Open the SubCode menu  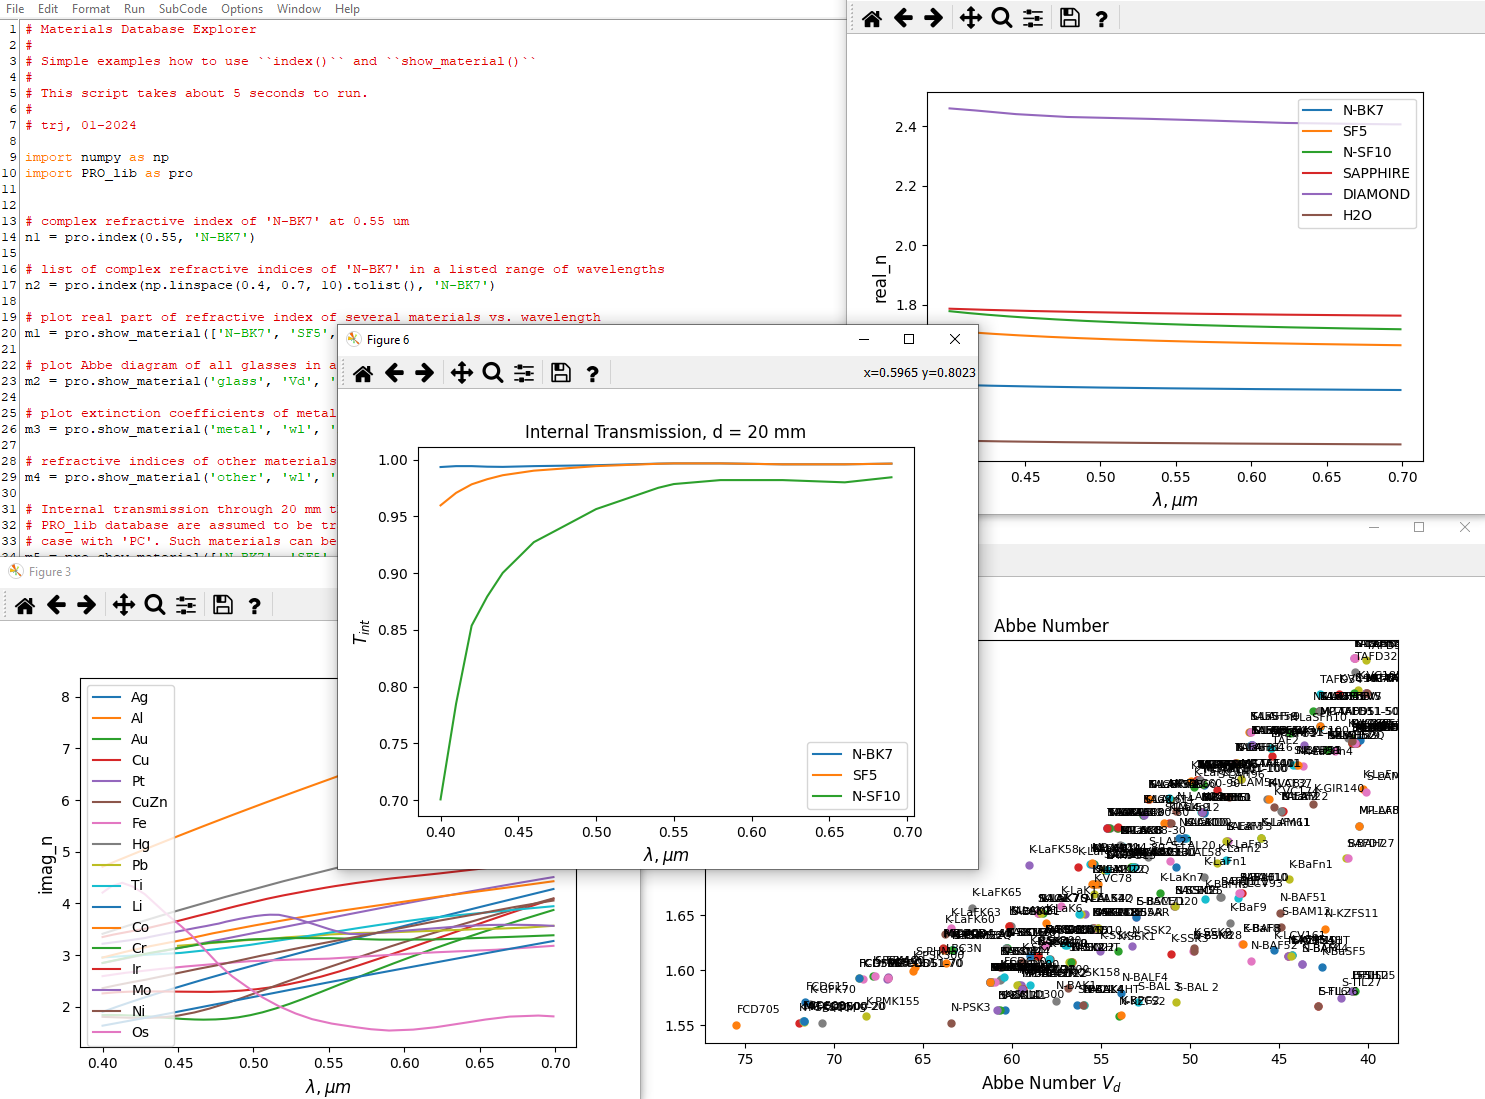point(183,9)
